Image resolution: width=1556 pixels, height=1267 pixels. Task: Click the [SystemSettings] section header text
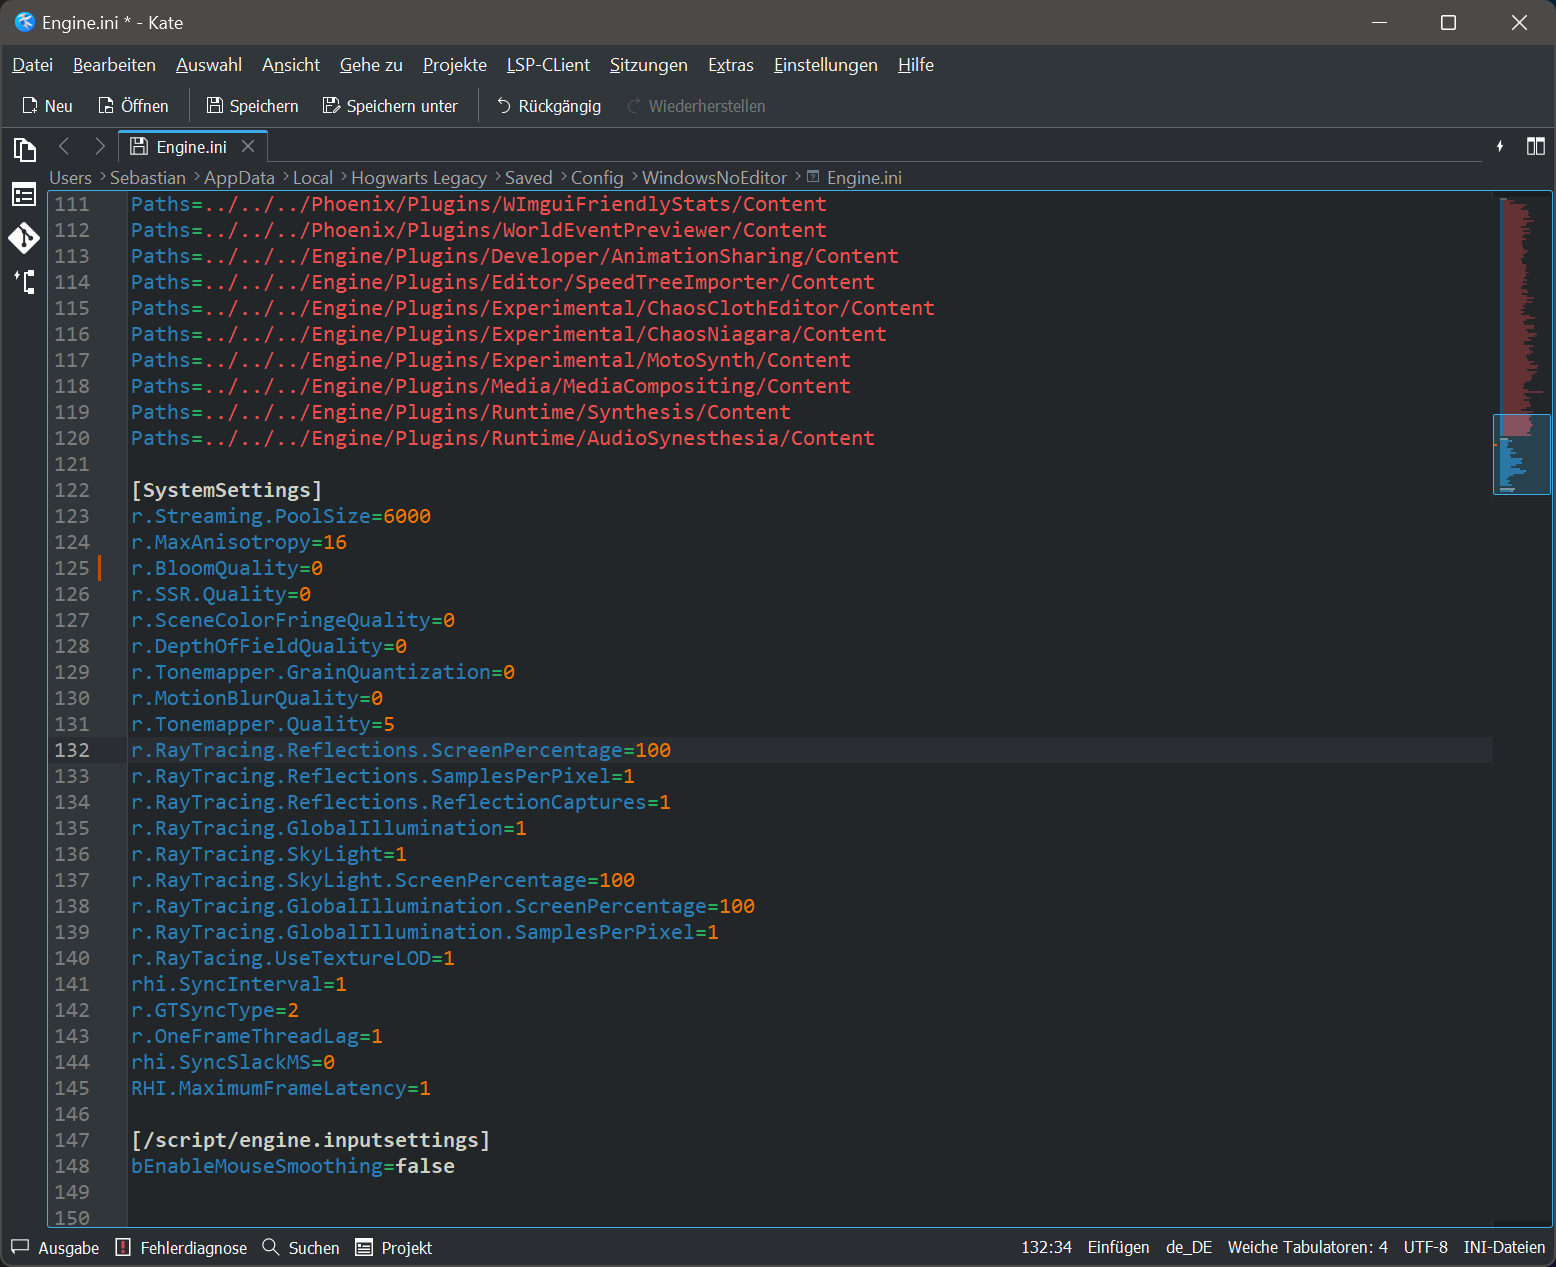[227, 490]
